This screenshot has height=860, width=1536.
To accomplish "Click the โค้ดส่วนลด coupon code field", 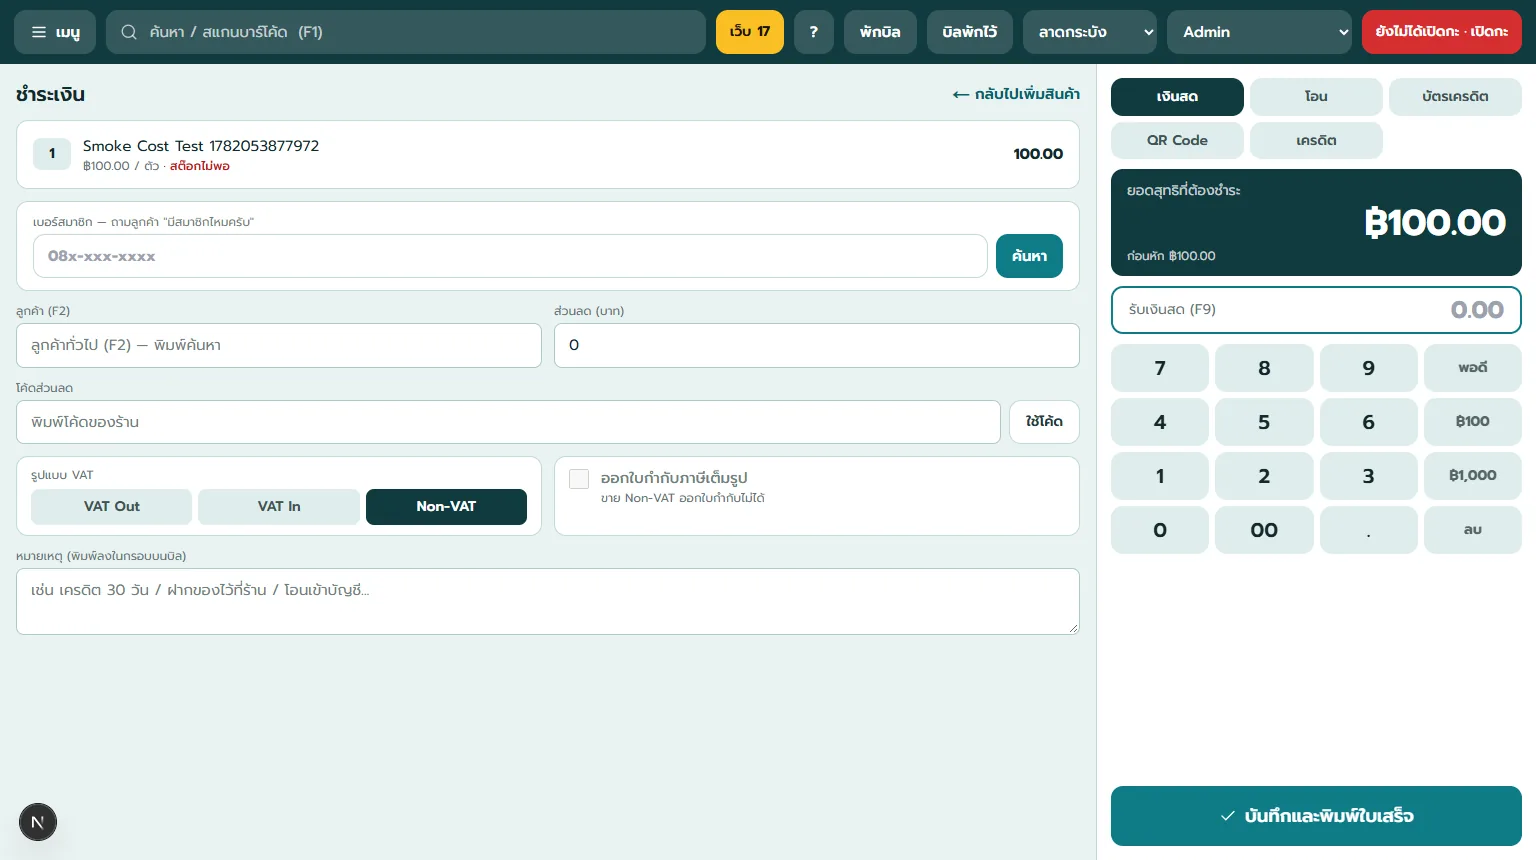I will click(508, 422).
